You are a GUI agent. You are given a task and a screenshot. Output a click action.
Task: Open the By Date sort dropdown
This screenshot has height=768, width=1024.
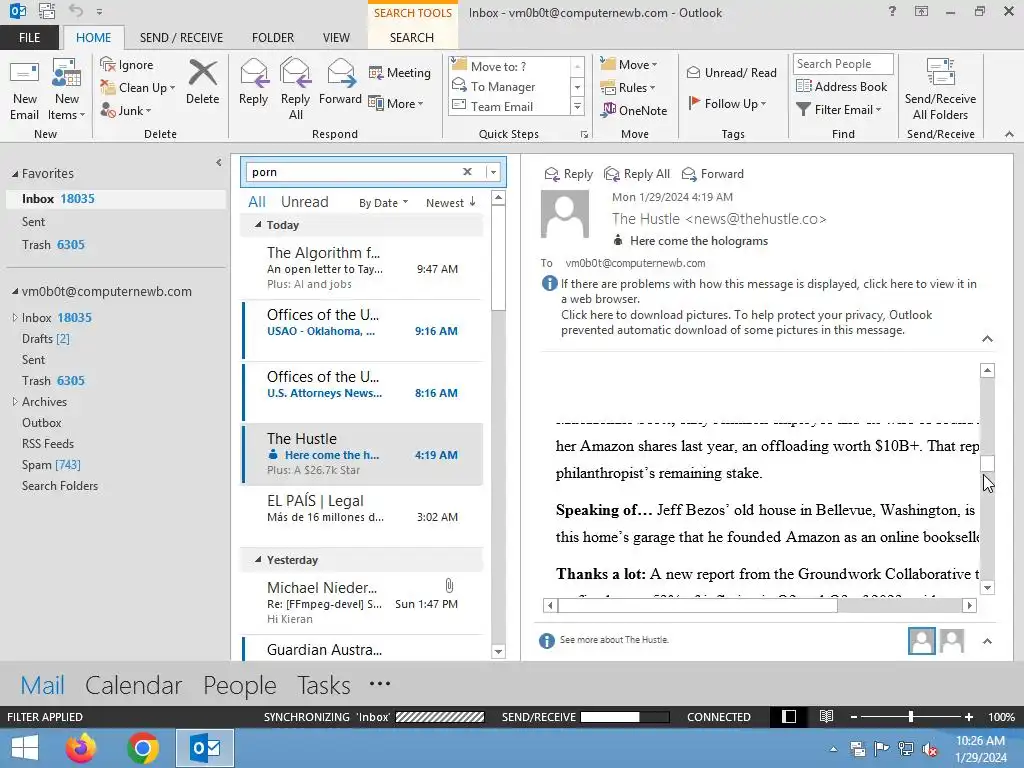click(383, 202)
